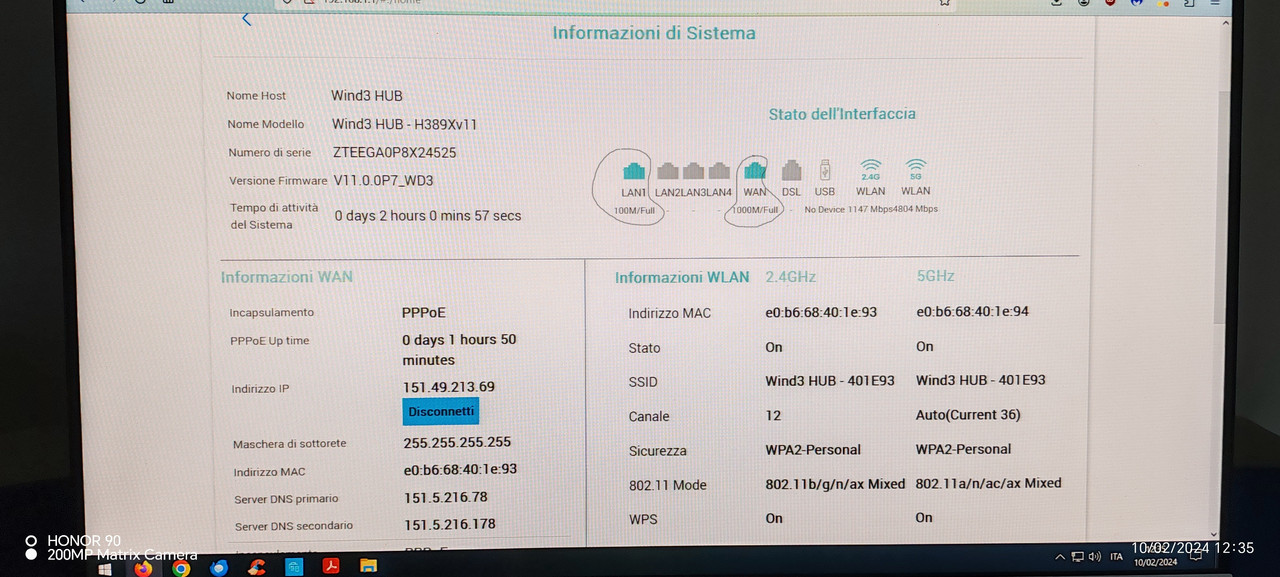Select the 5GHz column header
The height and width of the screenshot is (577, 1280).
(936, 276)
